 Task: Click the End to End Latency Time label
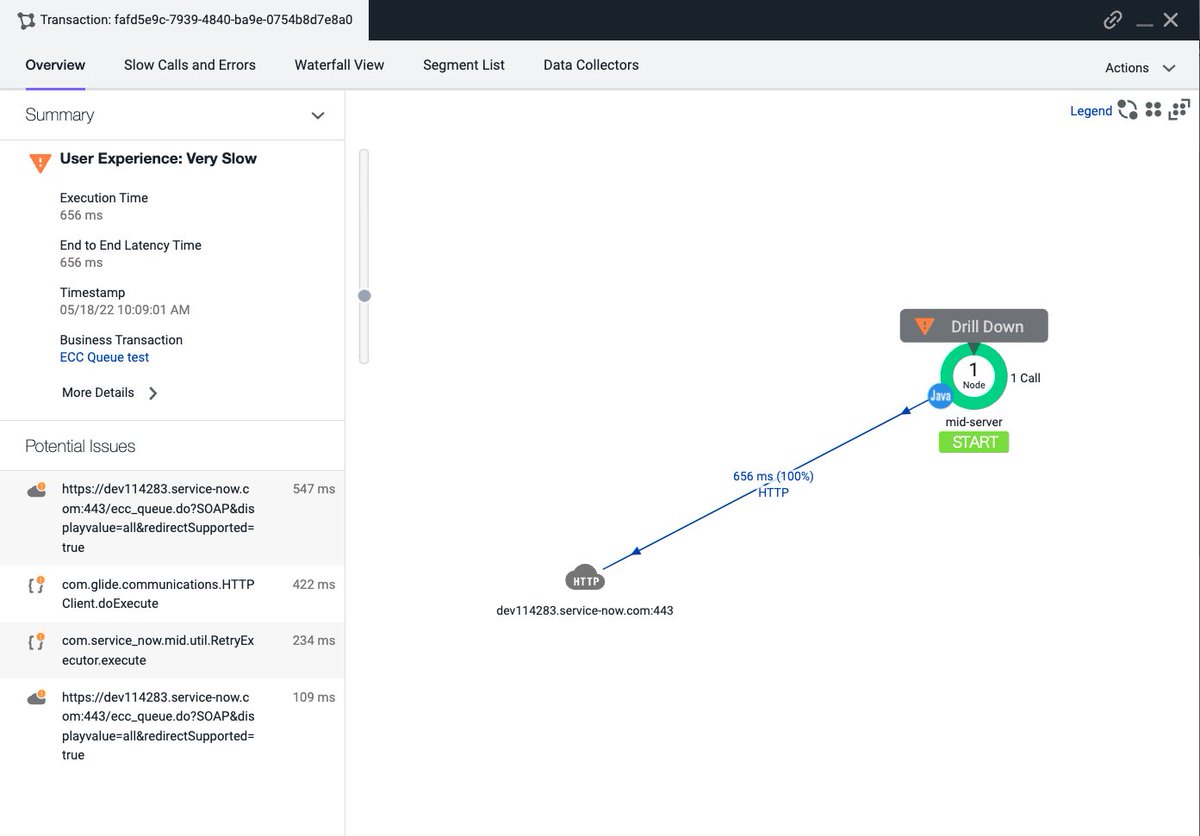coord(131,245)
